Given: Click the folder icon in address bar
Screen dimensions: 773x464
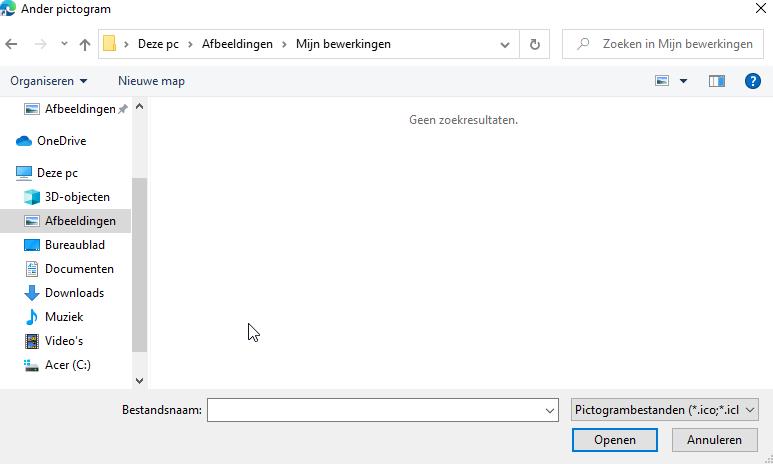Looking at the screenshot, I should coord(109,44).
